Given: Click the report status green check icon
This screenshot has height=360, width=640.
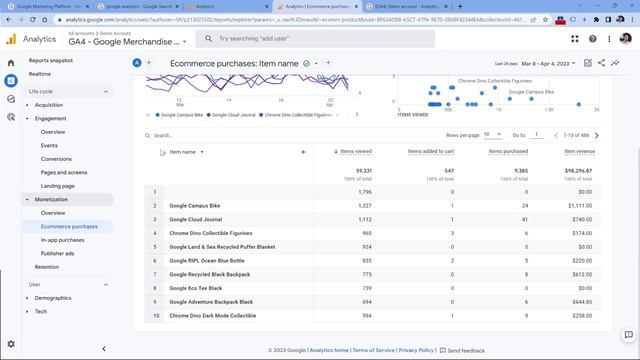Looking at the screenshot, I should 306,64.
